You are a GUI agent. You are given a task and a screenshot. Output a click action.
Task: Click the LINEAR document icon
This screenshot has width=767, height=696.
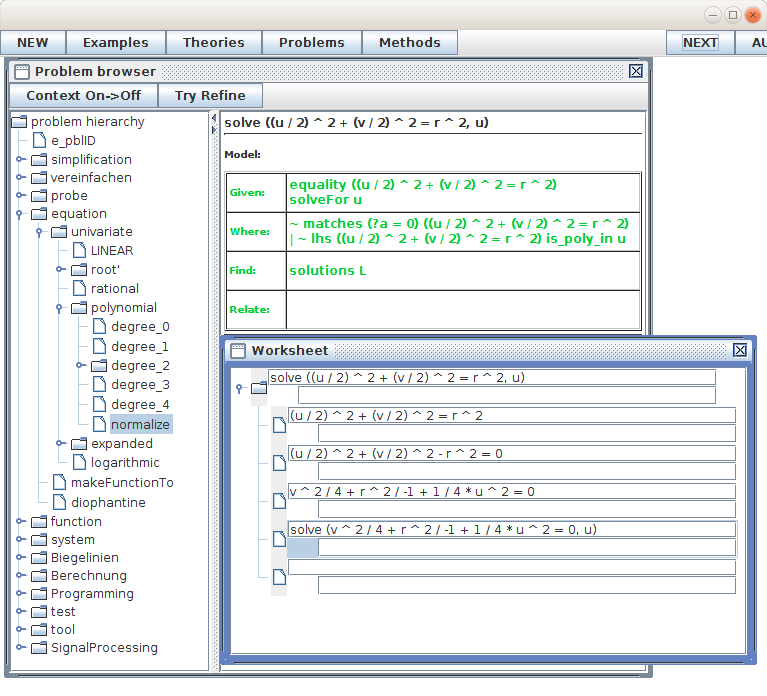[x=79, y=250]
